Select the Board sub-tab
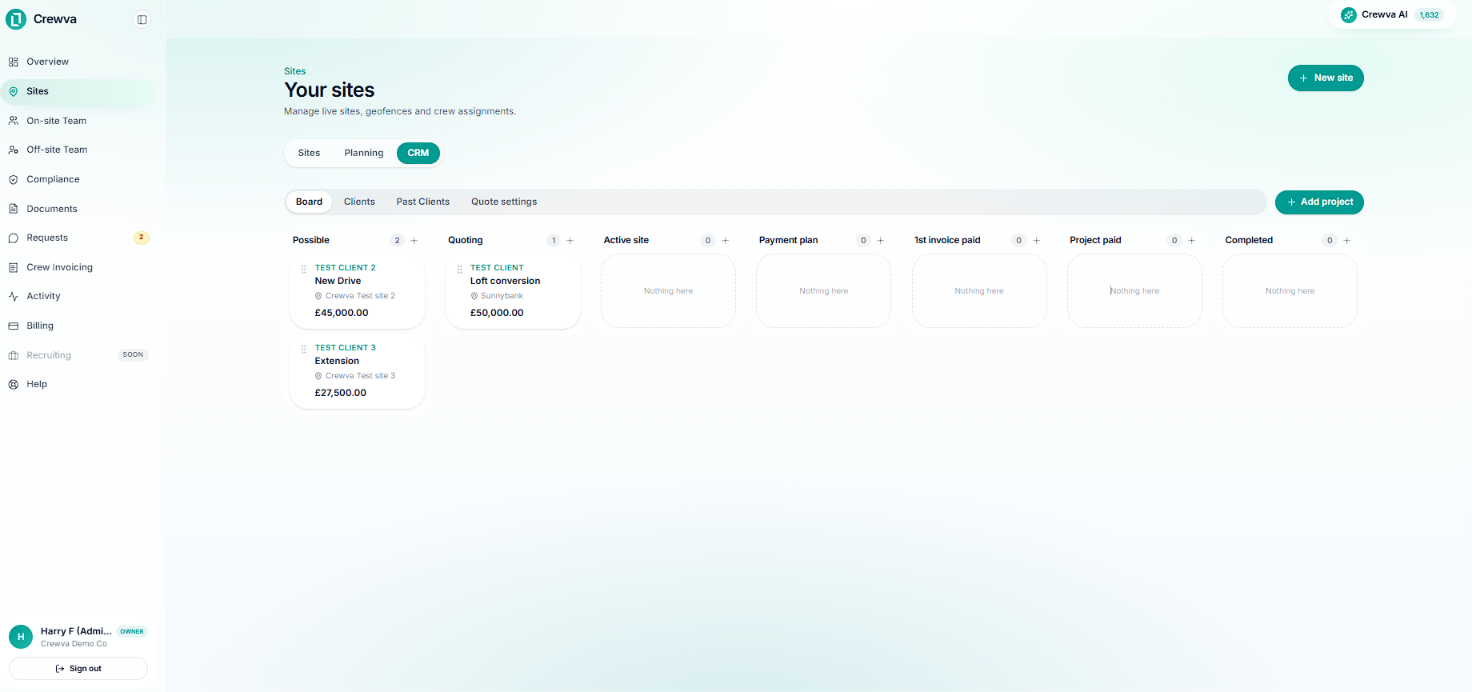The height and width of the screenshot is (692, 1472). tap(309, 202)
